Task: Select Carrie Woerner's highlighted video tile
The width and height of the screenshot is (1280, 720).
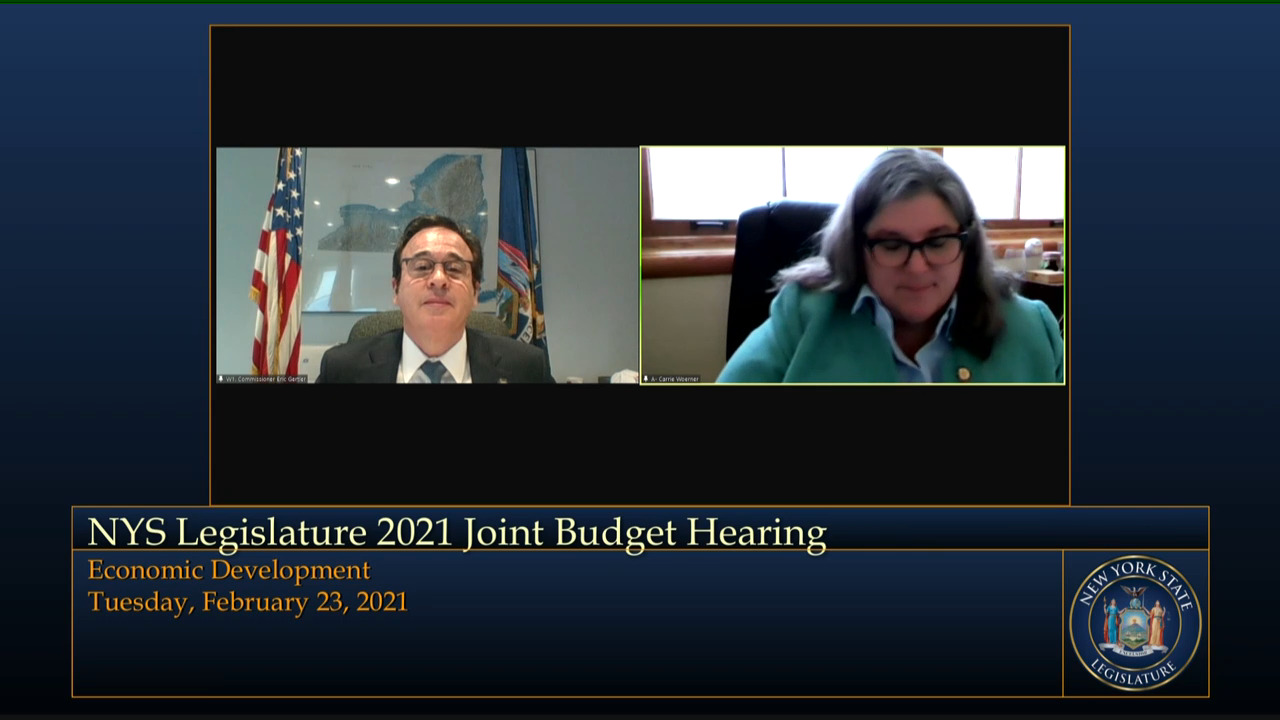Action: [x=852, y=265]
